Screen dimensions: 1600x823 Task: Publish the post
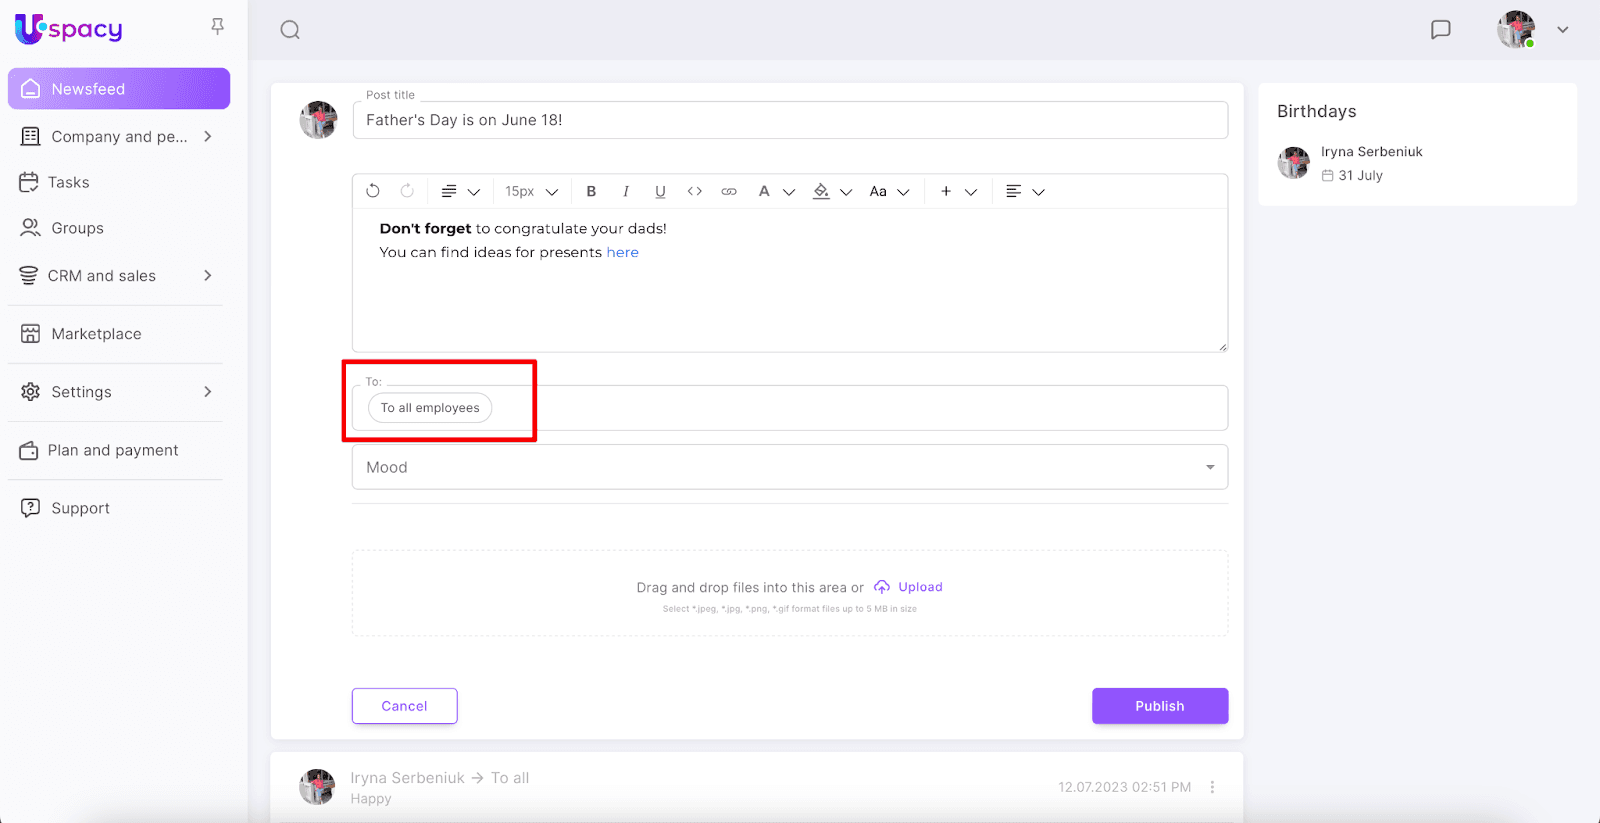pos(1159,706)
